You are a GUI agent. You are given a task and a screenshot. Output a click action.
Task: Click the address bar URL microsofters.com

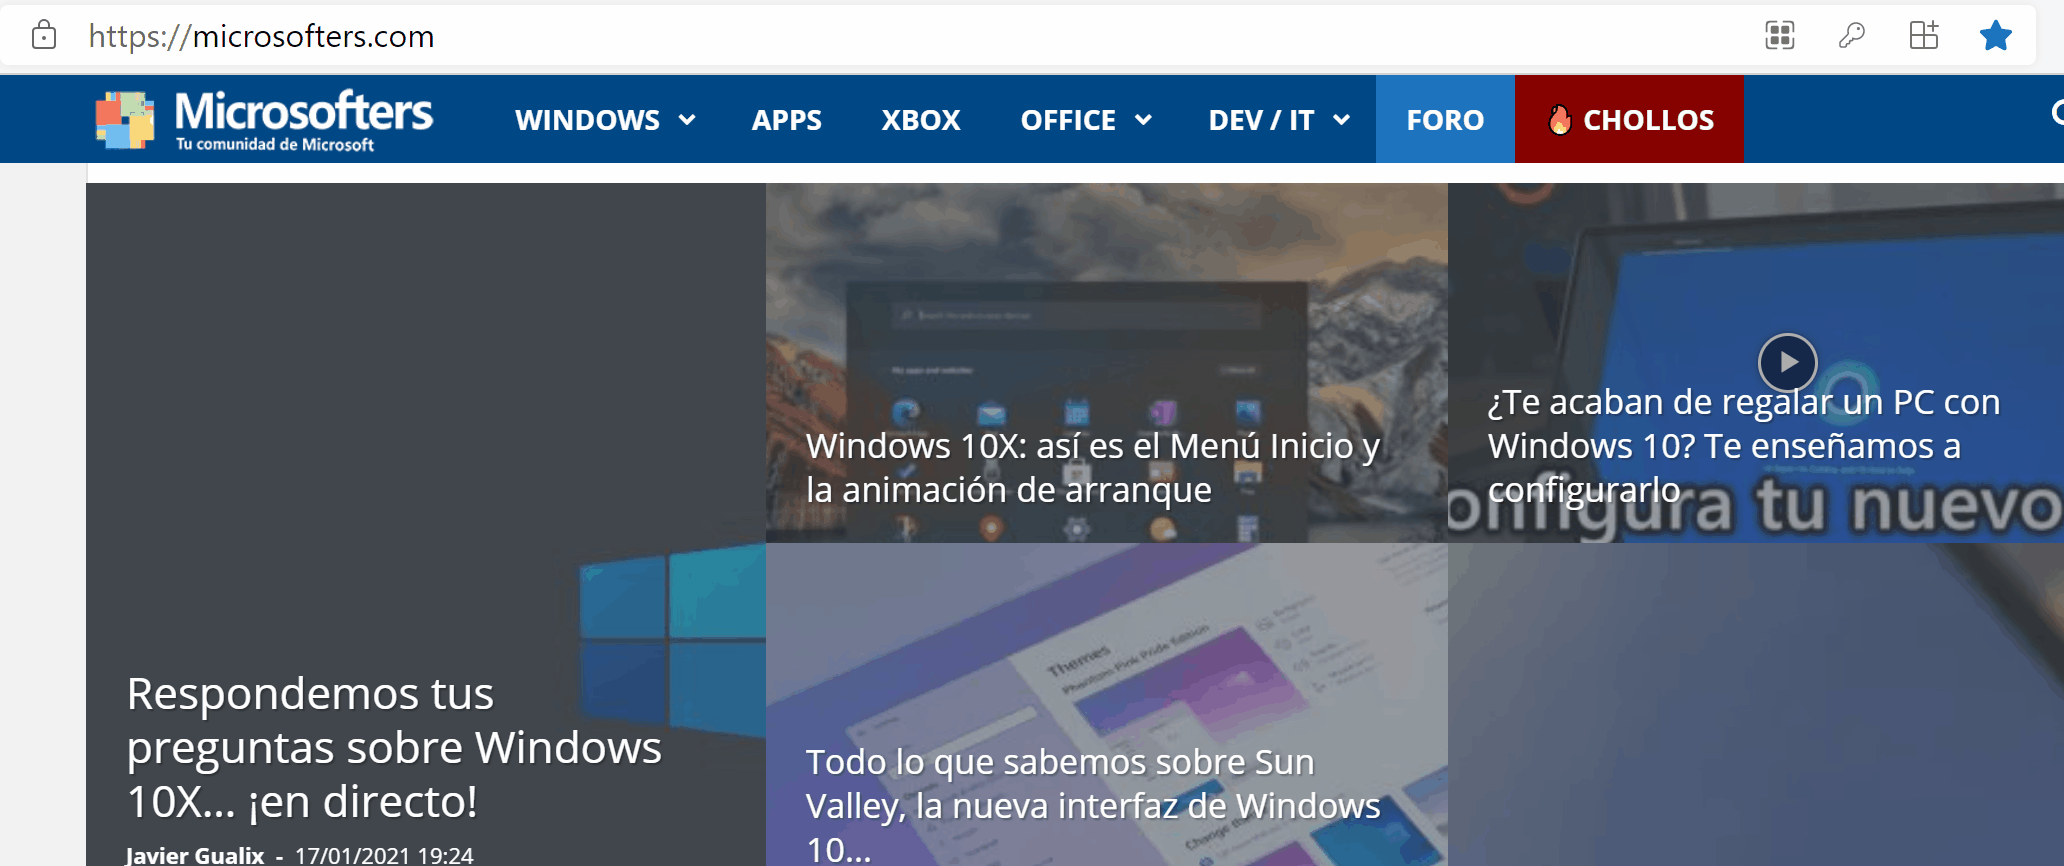click(x=261, y=36)
